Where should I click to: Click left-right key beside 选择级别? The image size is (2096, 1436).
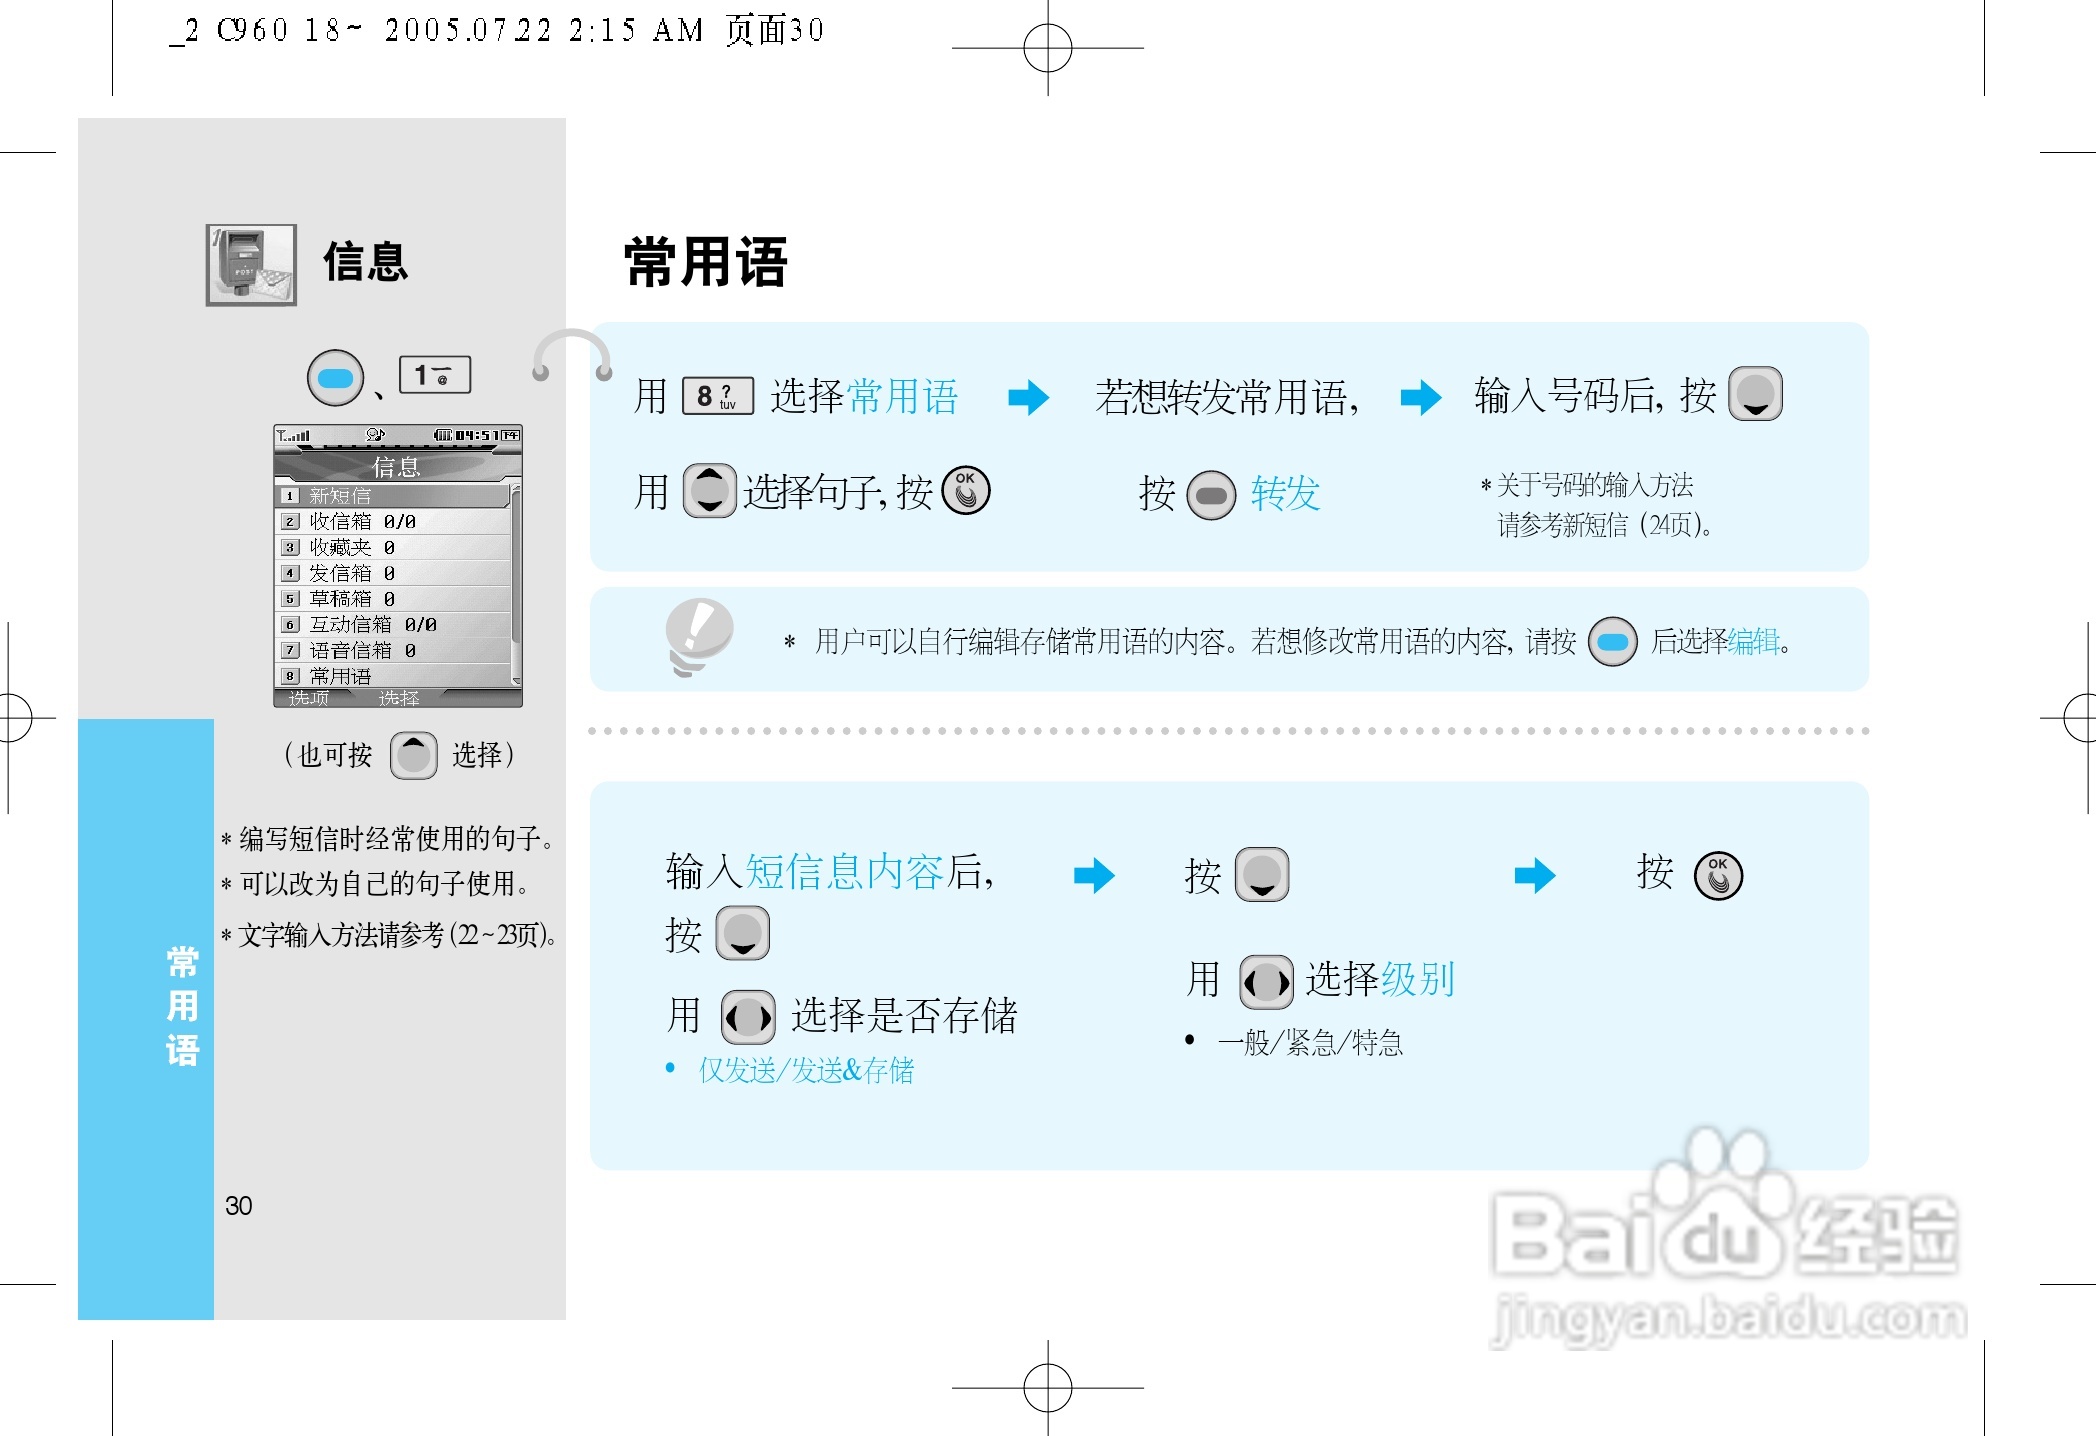(1266, 981)
